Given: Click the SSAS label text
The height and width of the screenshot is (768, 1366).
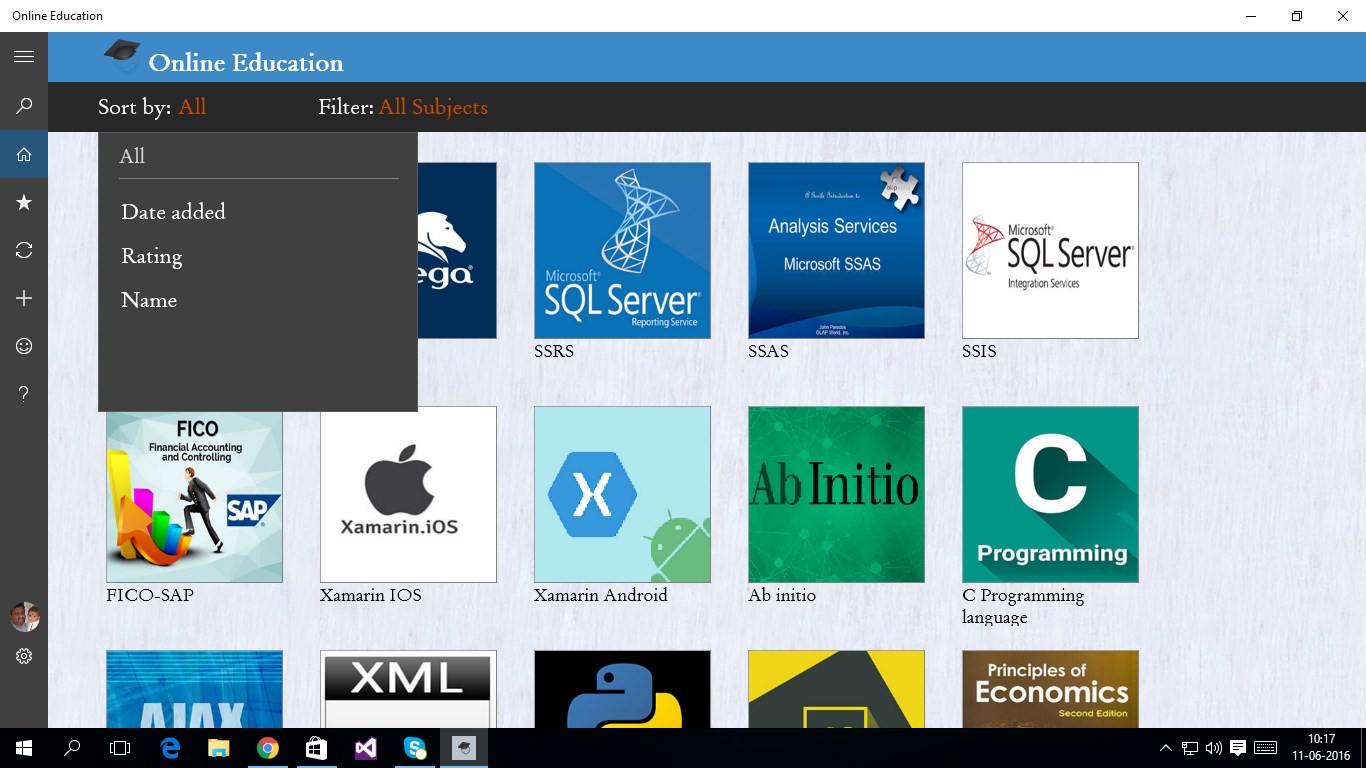Looking at the screenshot, I should coord(768,351).
